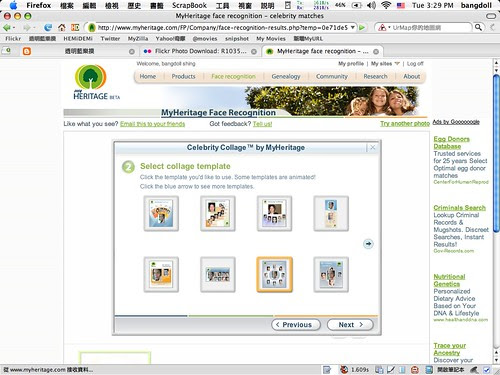The image size is (500, 375).
Task: Select the first collage template thumbnail
Action: tap(161, 214)
